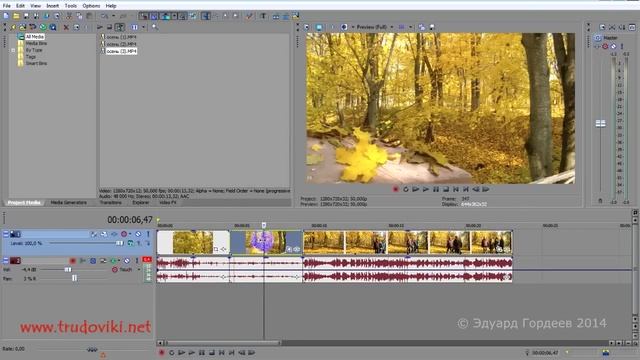Image resolution: width=640 pixels, height=360 pixels.
Task: Click Video Preview on External Monitor icon
Action: pyautogui.click(x=319, y=27)
